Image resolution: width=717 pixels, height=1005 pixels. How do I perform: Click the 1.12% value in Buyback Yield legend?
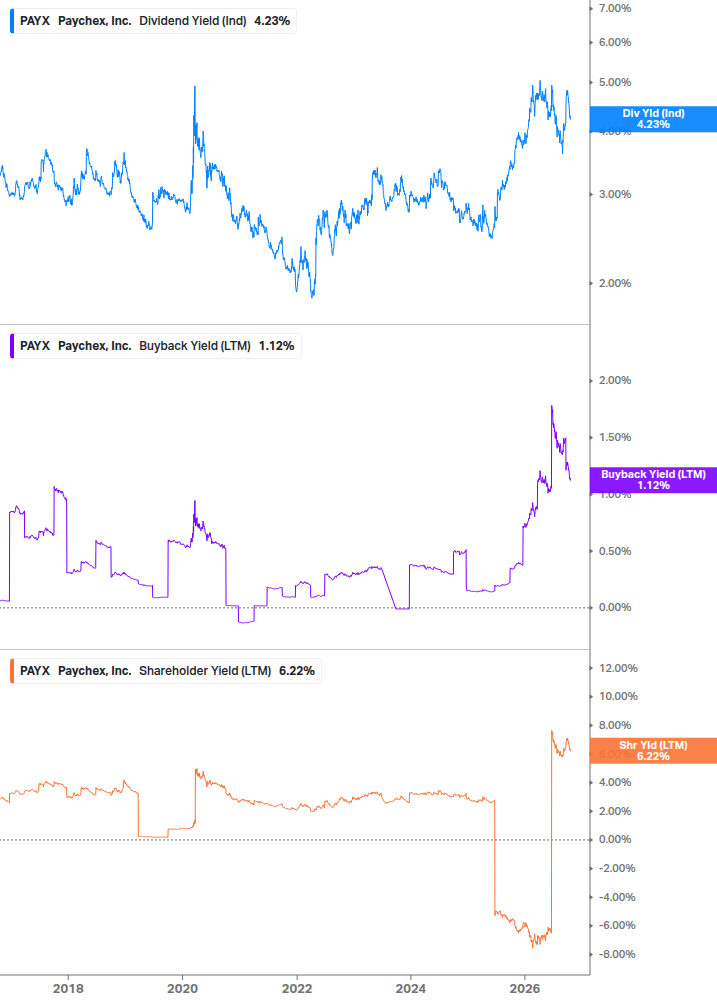276,345
